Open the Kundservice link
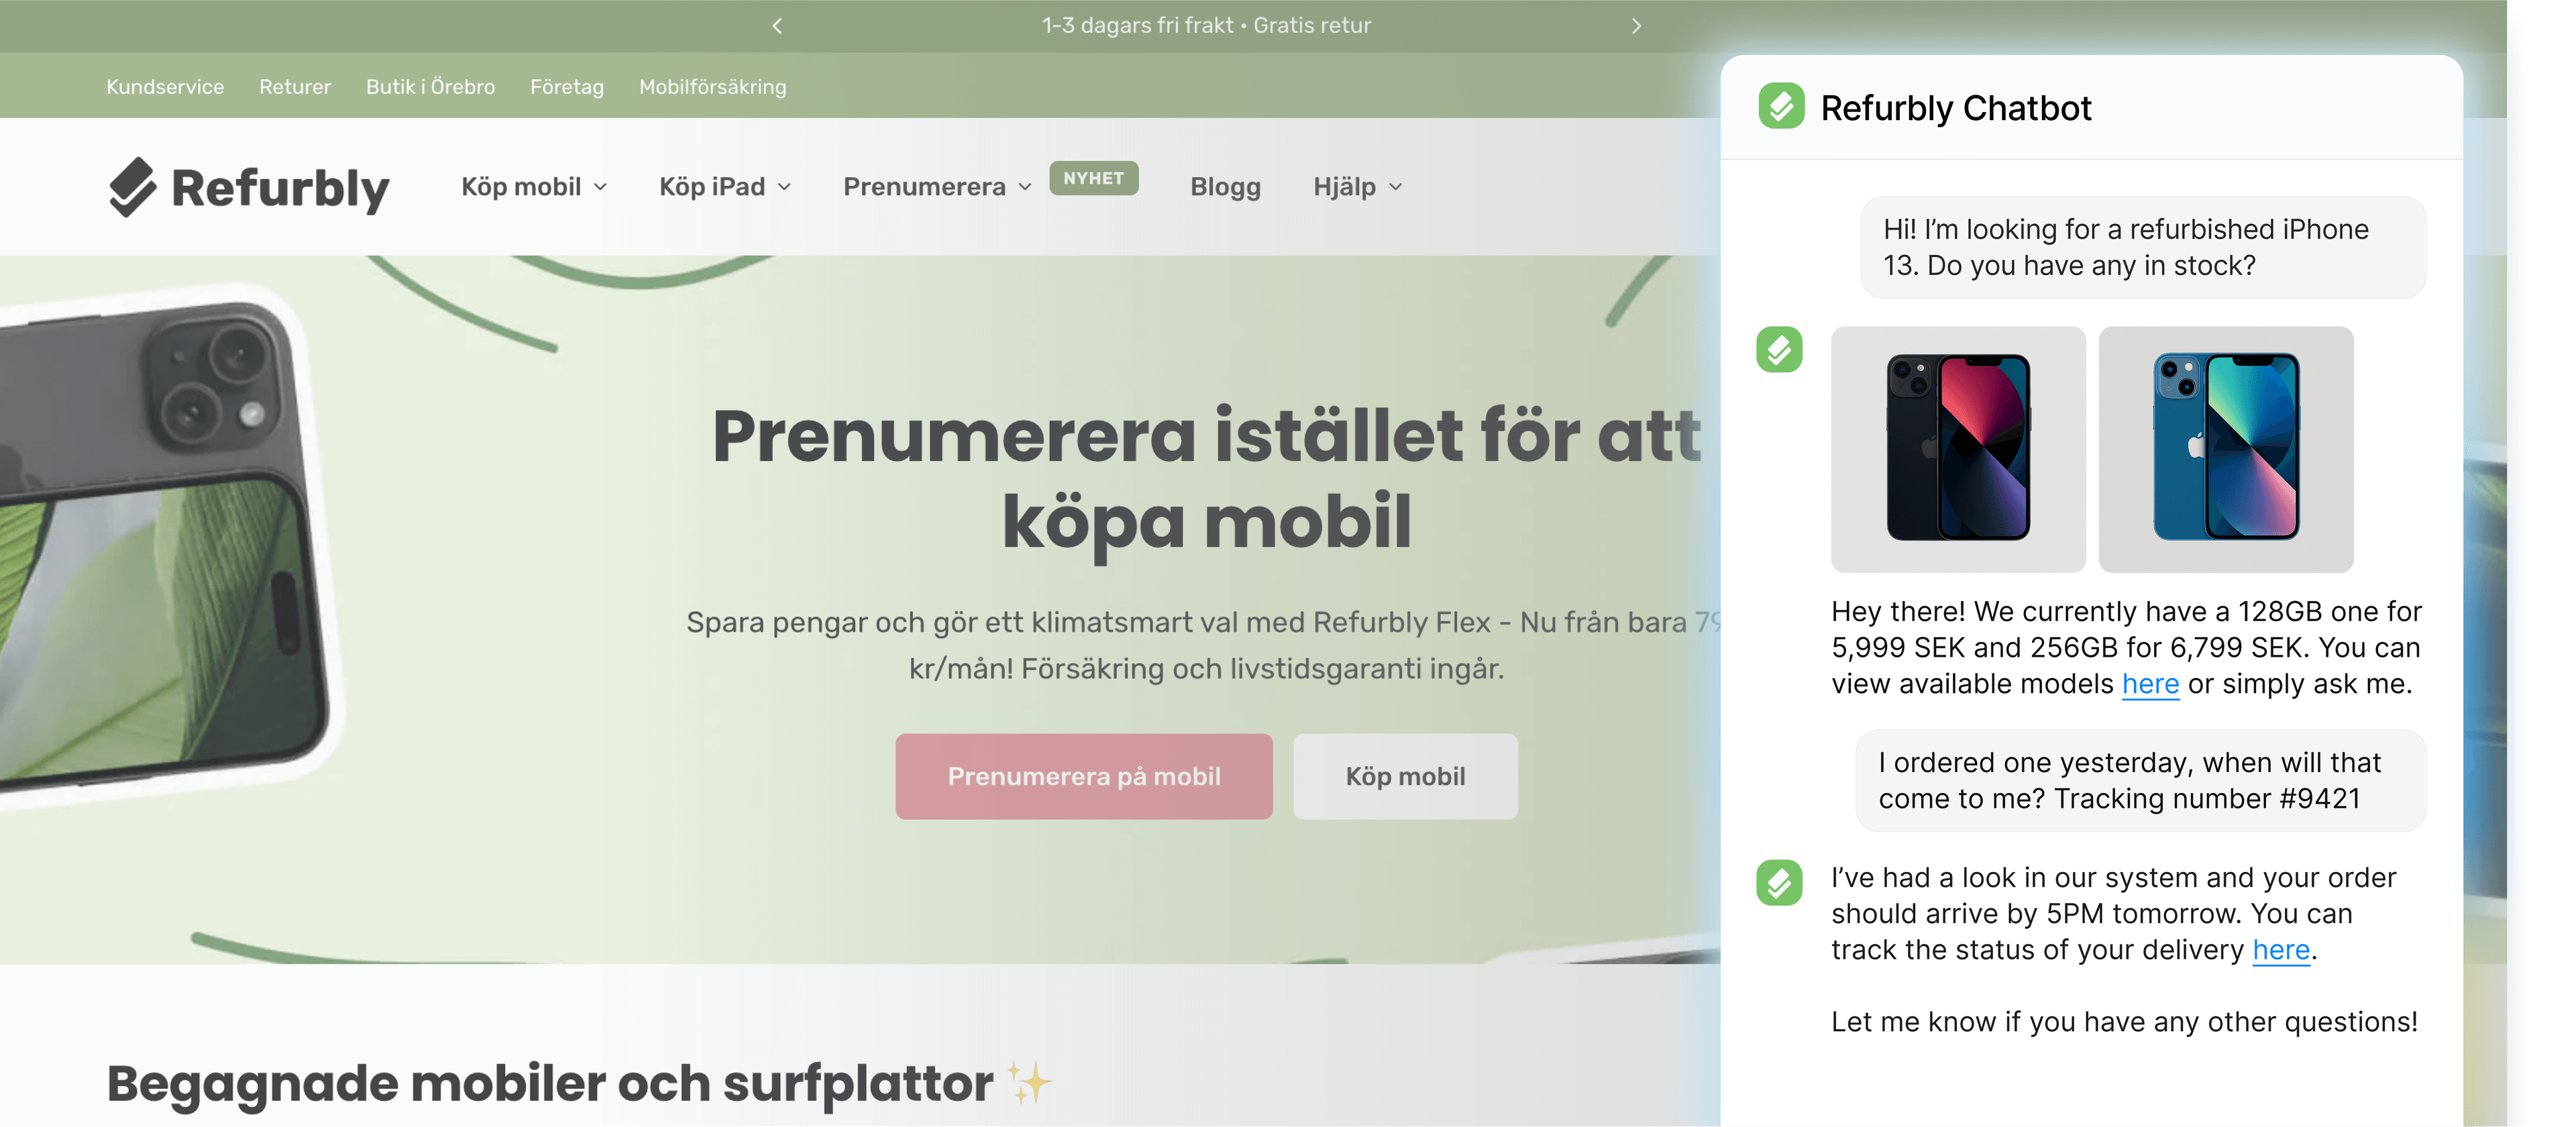 click(165, 87)
